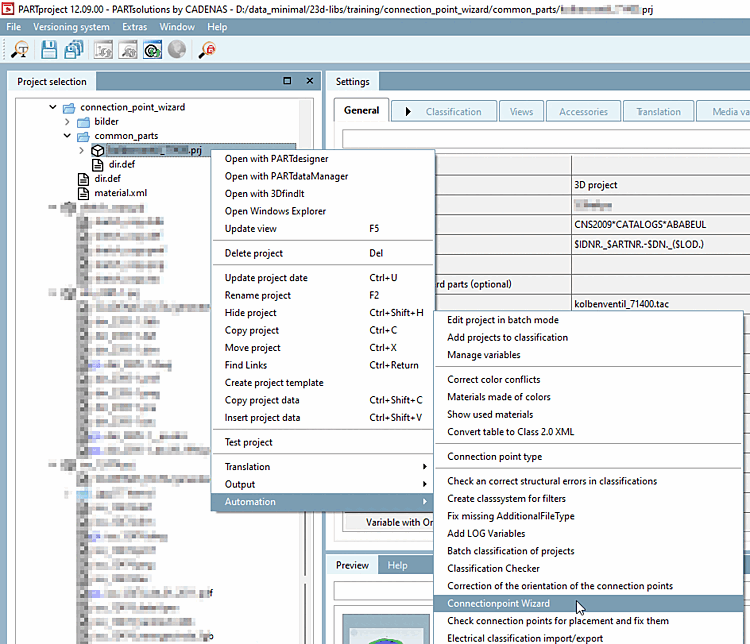750x644 pixels.
Task: Collapse the connection_point_wizard folder
Action: (x=54, y=107)
